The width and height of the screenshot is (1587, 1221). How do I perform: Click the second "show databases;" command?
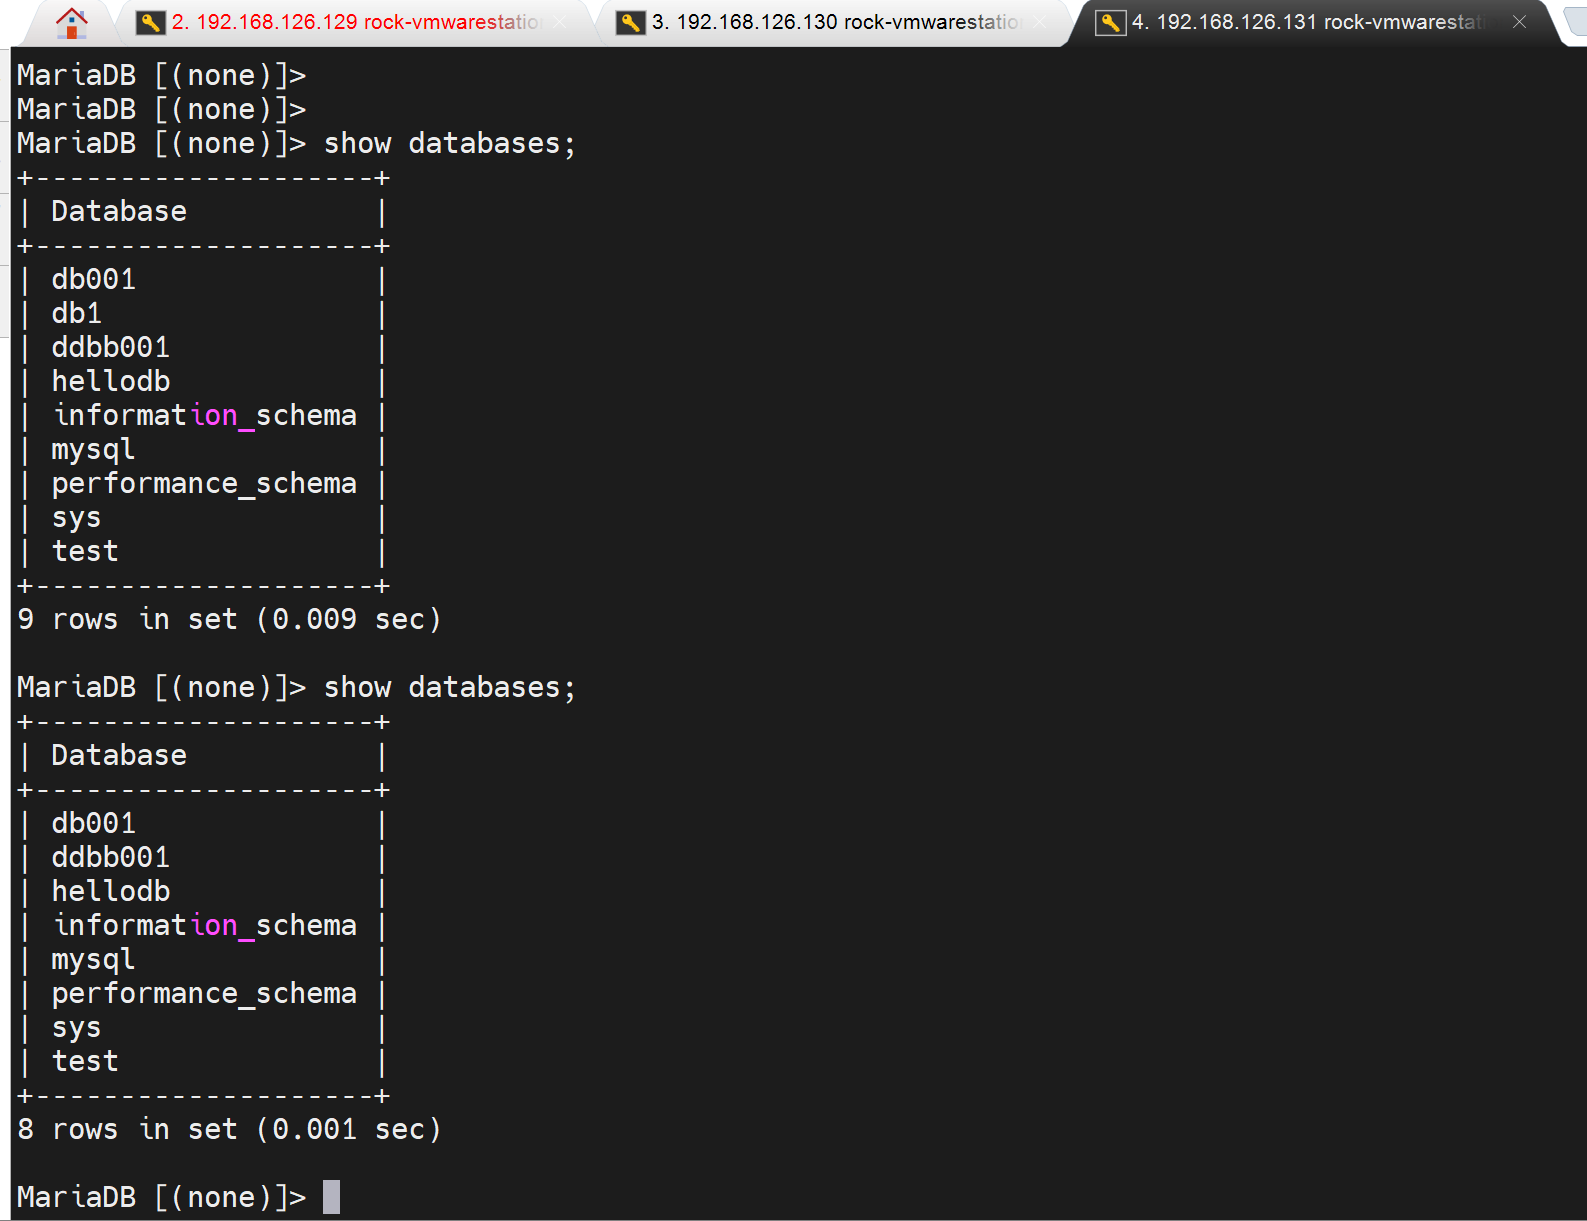[449, 688]
